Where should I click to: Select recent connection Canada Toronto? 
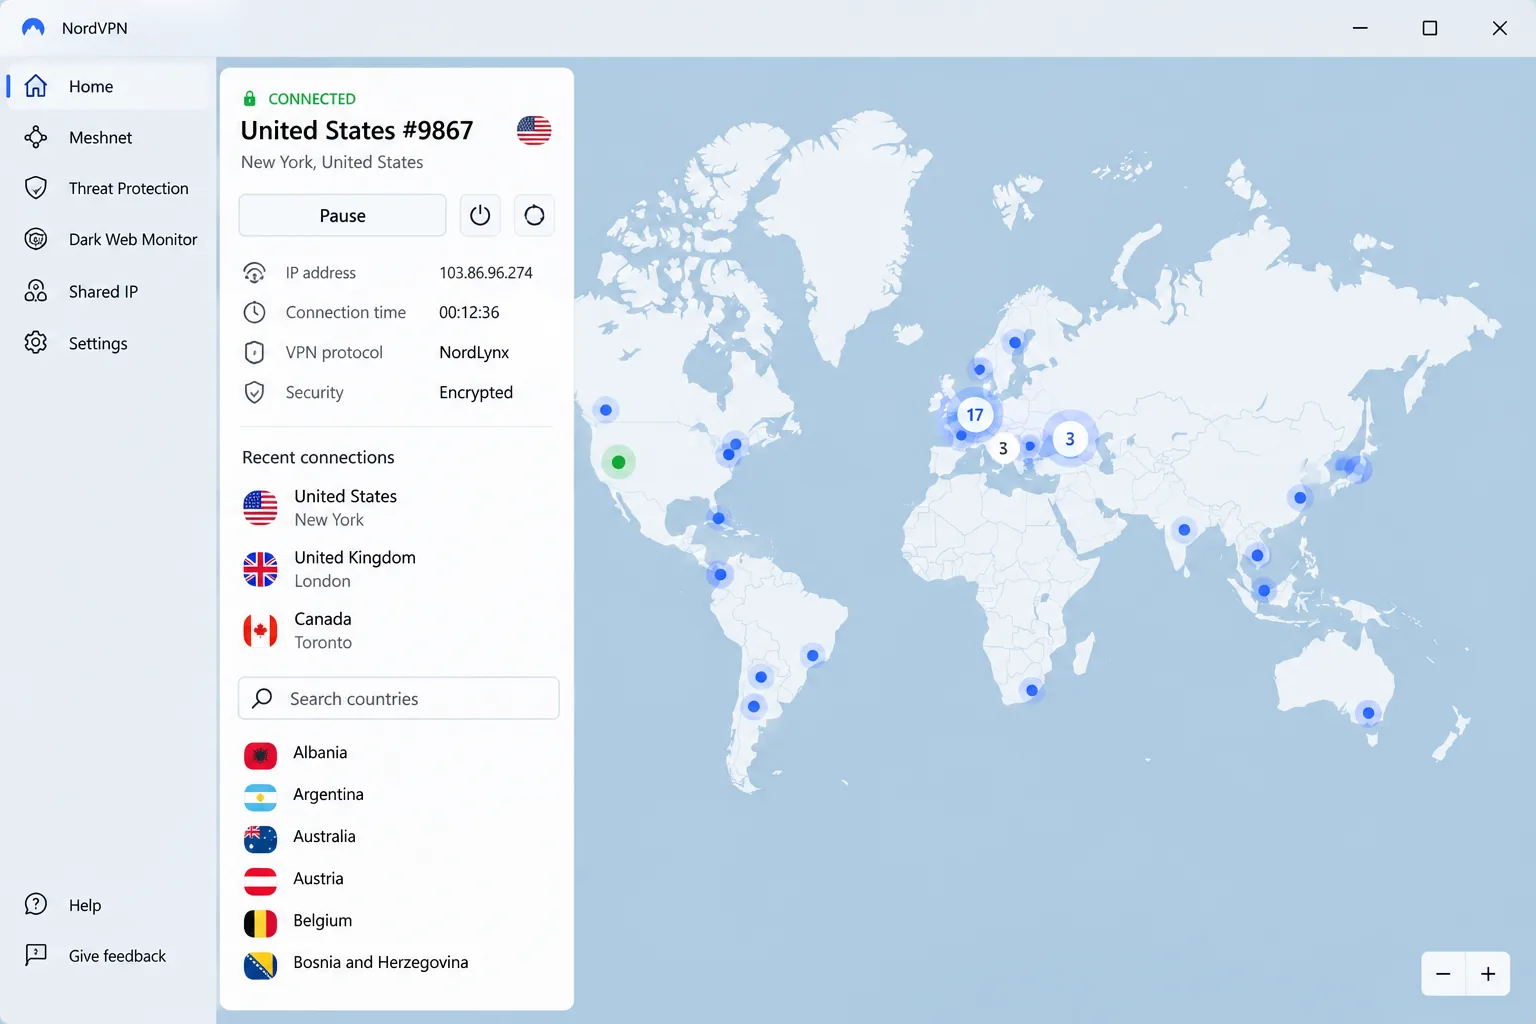[397, 630]
